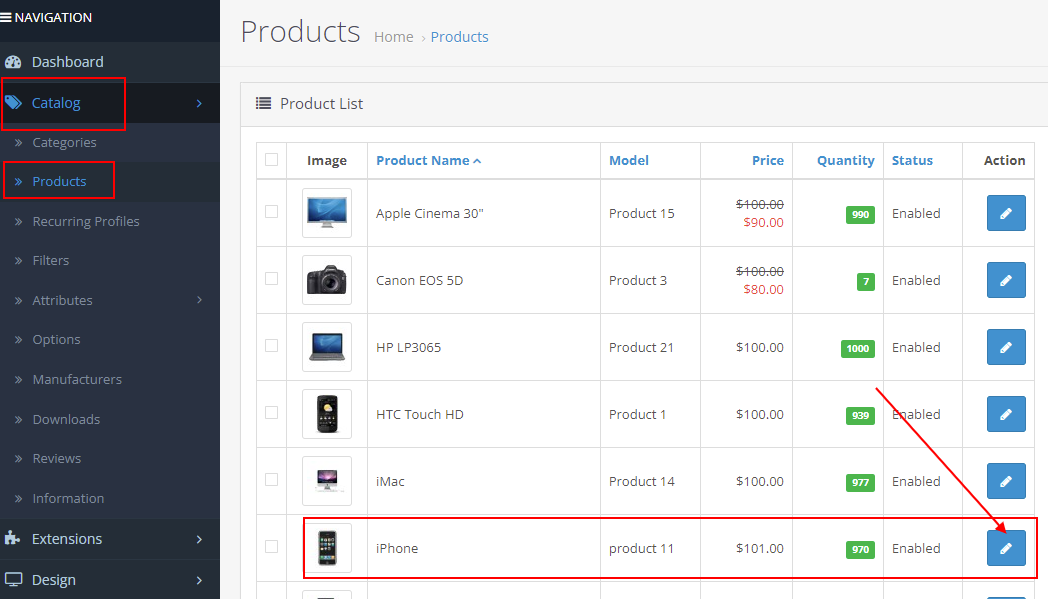Click the Canon EOS 5D camera thumbnail

pyautogui.click(x=327, y=280)
